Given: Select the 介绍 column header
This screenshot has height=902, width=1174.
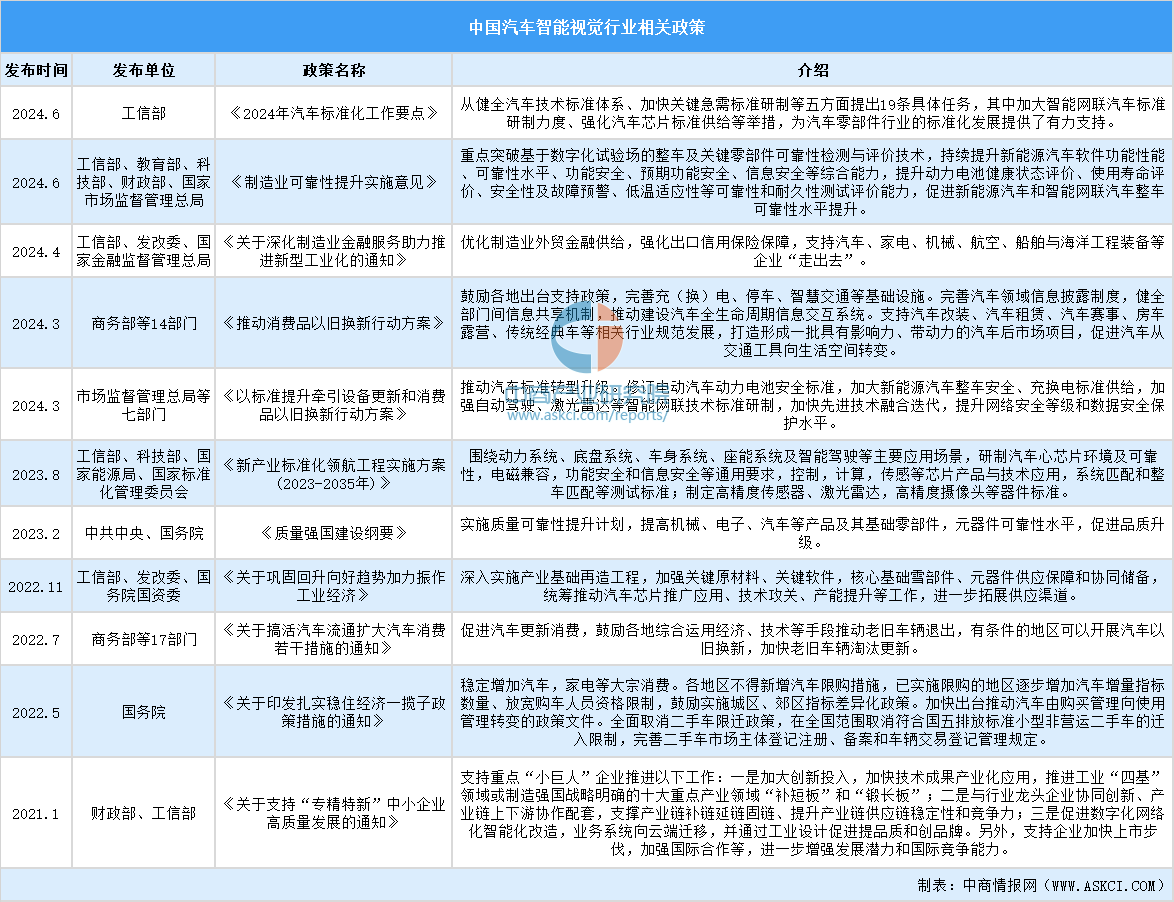Looking at the screenshot, I should [813, 70].
